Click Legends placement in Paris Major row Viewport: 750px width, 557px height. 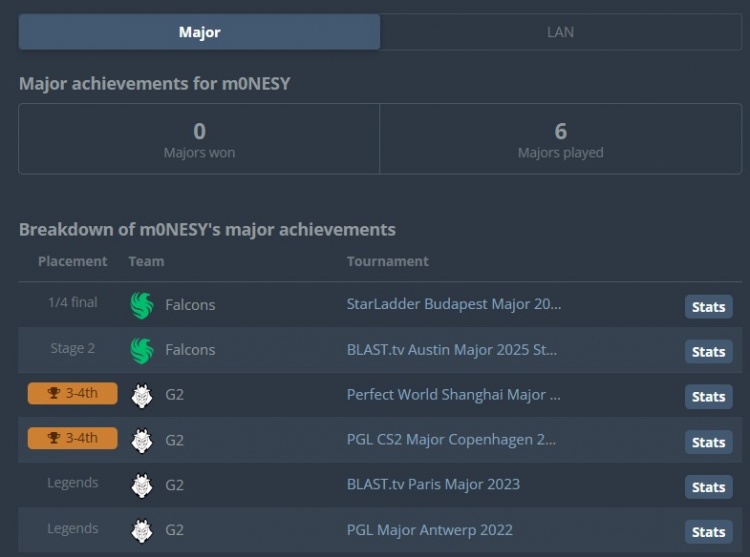(73, 483)
